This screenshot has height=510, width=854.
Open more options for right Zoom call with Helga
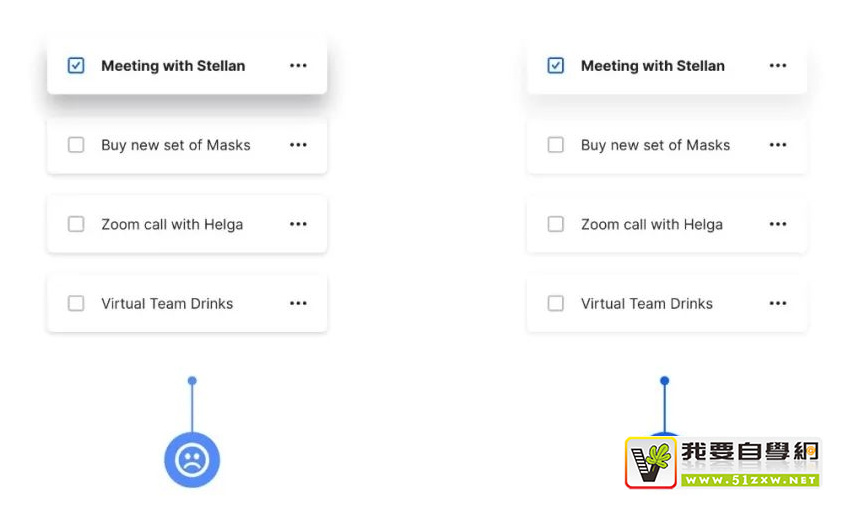point(778,224)
